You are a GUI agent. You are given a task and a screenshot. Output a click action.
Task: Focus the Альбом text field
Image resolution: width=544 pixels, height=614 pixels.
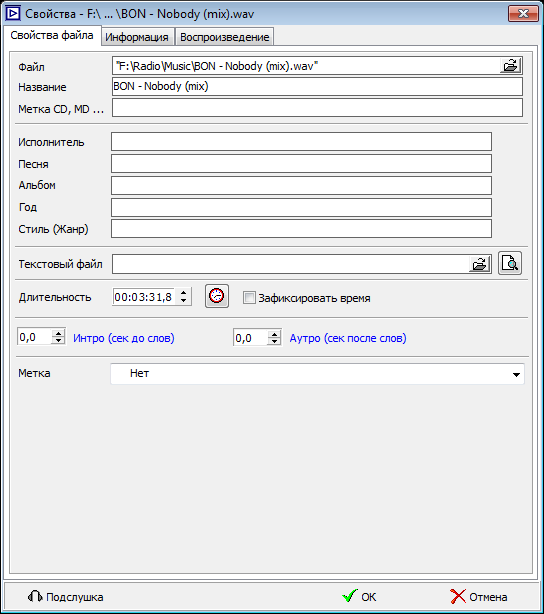(x=301, y=185)
